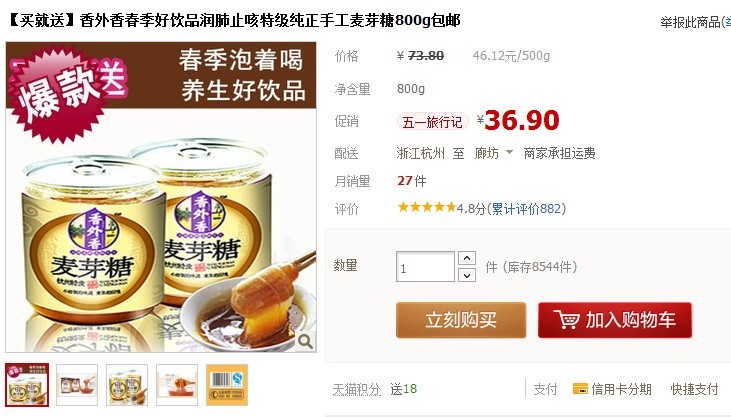The height and width of the screenshot is (417, 731).
Task: Click the 举报此商品 report link
Action: [x=690, y=22]
